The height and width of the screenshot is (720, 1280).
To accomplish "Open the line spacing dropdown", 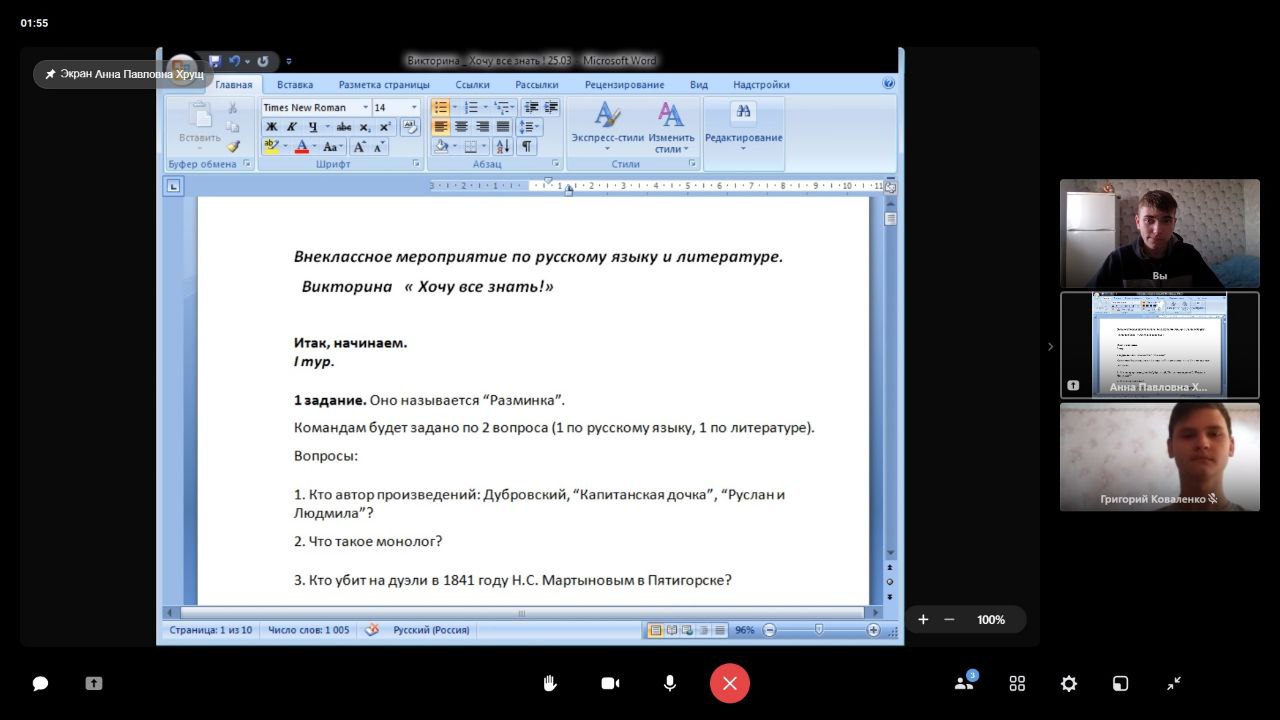I will (x=527, y=127).
